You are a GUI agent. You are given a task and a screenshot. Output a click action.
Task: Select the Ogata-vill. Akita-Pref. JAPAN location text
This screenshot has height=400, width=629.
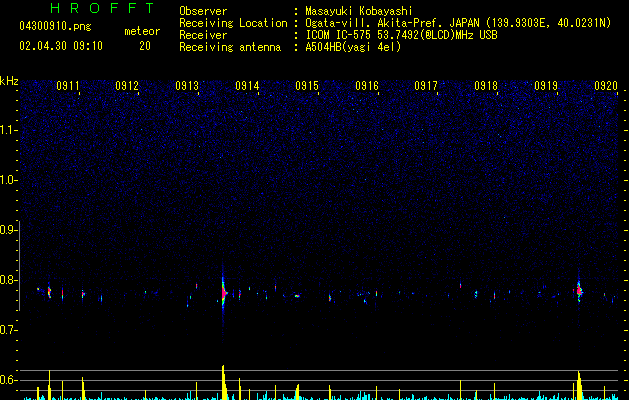point(458,23)
